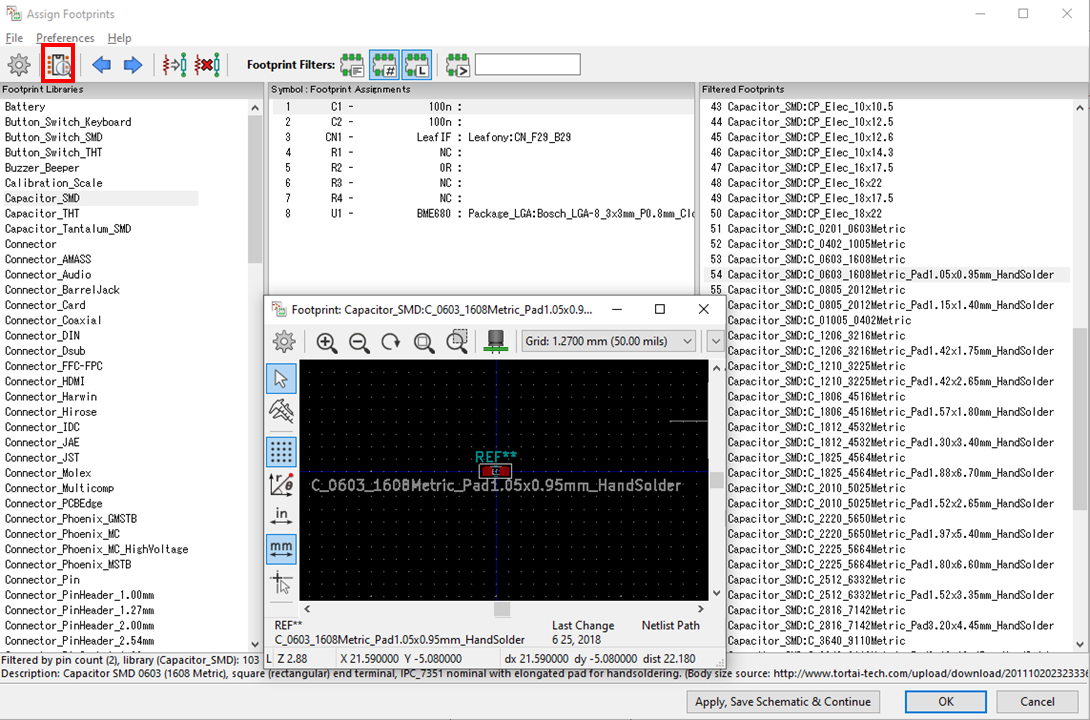Select the measure distance tool
The width and height of the screenshot is (1090, 720).
point(281,411)
